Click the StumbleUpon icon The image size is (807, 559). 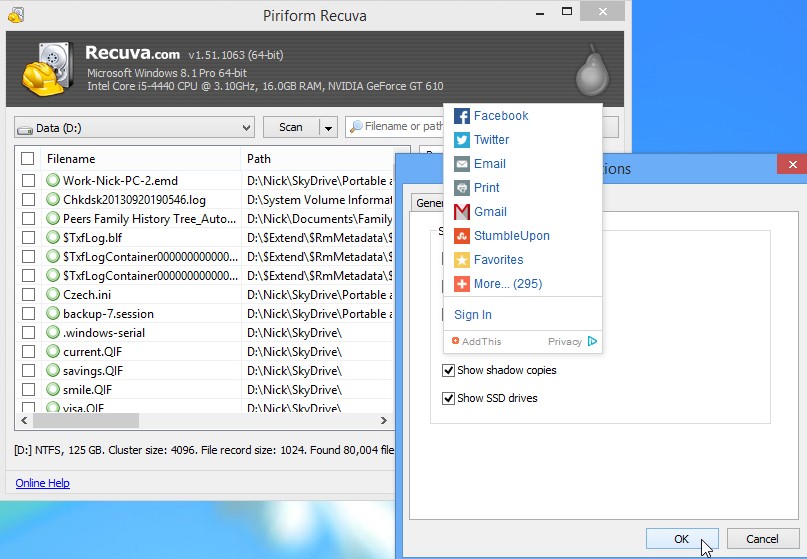[x=462, y=236]
